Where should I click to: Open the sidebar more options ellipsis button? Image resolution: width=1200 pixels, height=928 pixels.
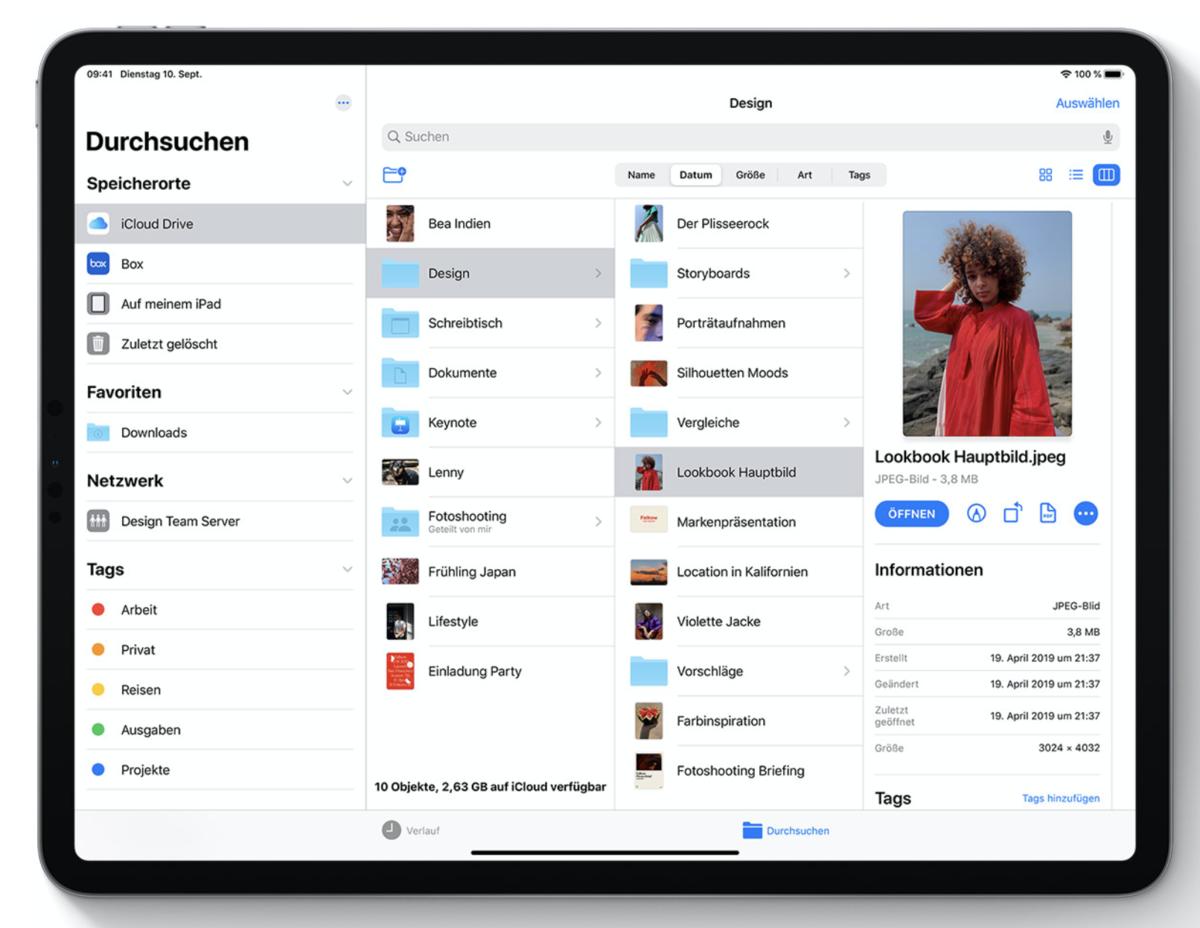tap(343, 103)
